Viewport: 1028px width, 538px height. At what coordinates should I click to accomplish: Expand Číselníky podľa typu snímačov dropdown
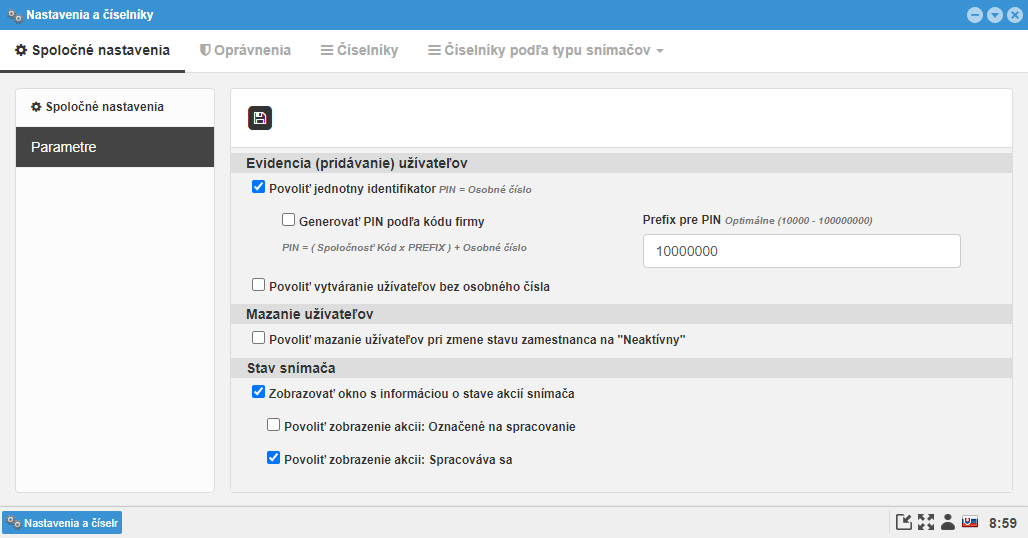tap(545, 50)
